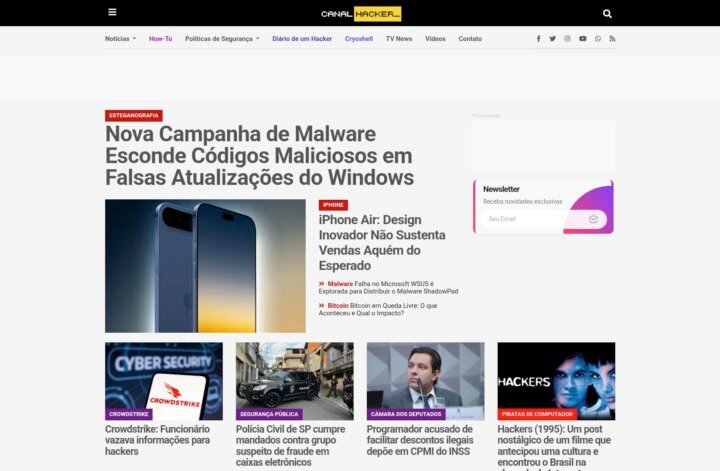This screenshot has width=720, height=471.
Task: Expand the Notícias dropdown menu
Action: (x=120, y=39)
